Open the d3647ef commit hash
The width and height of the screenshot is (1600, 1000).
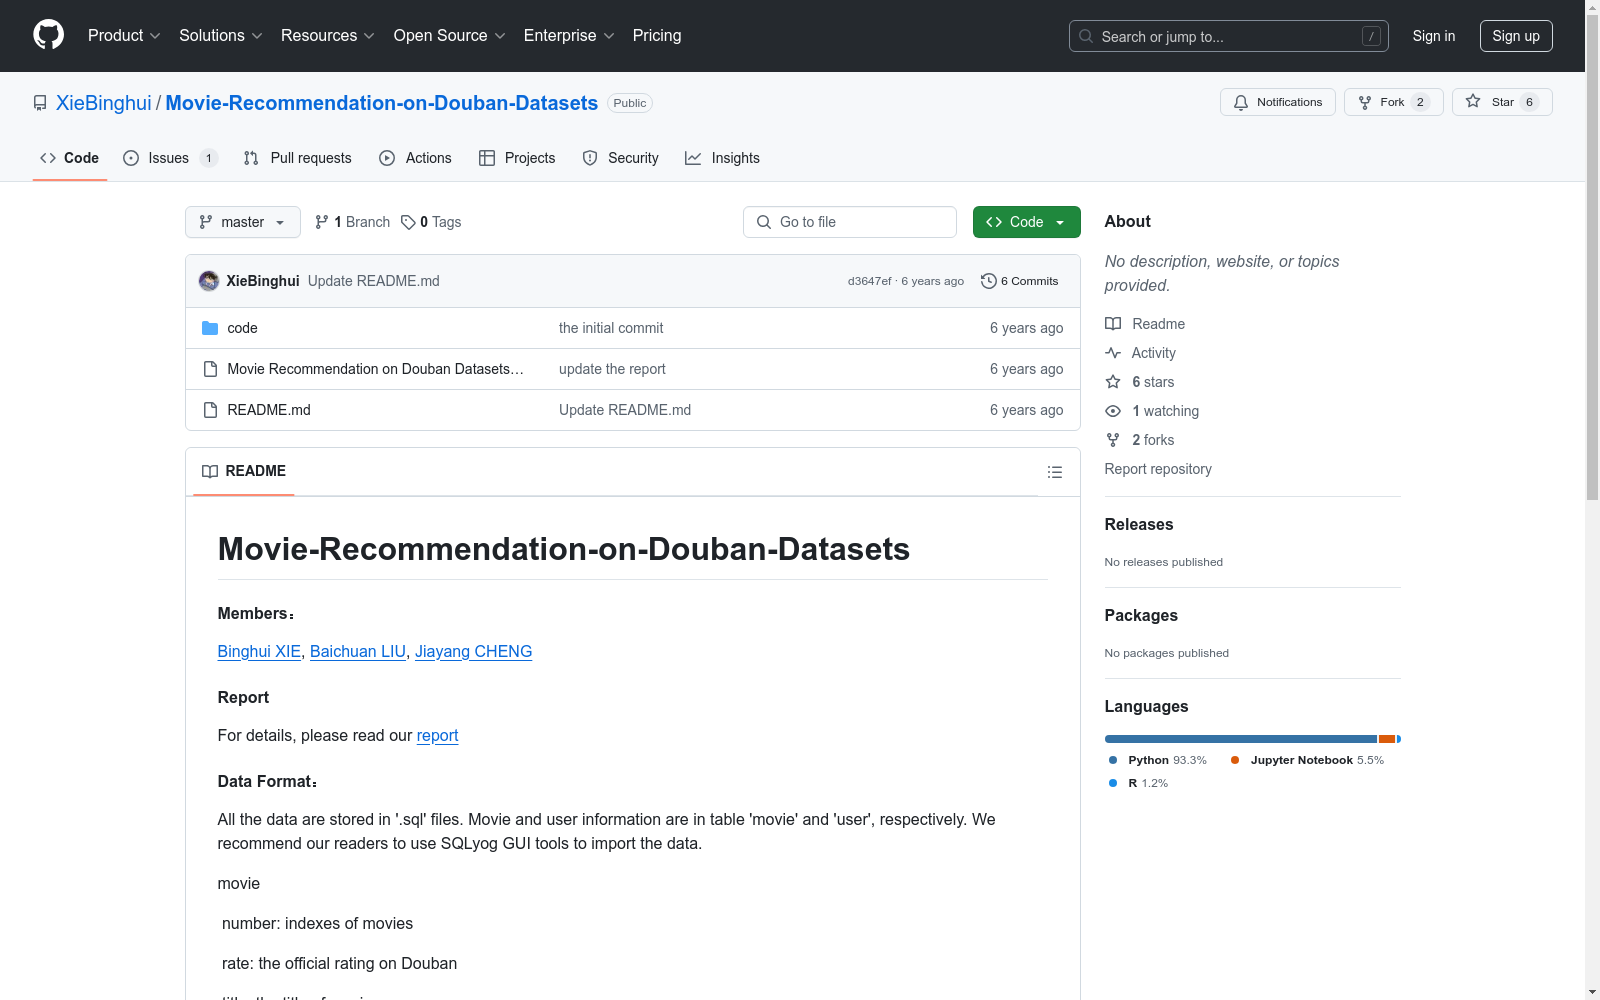point(869,281)
